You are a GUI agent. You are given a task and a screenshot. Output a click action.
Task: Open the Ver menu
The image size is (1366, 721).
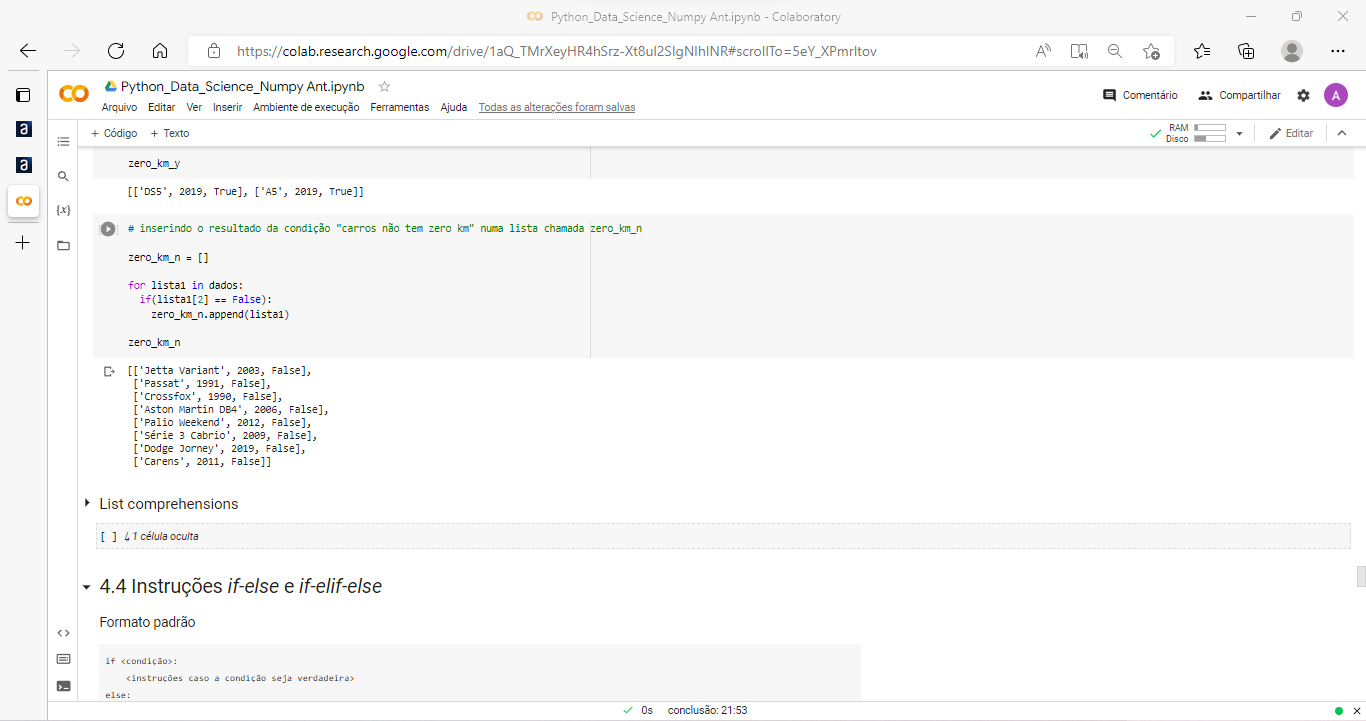pyautogui.click(x=194, y=107)
